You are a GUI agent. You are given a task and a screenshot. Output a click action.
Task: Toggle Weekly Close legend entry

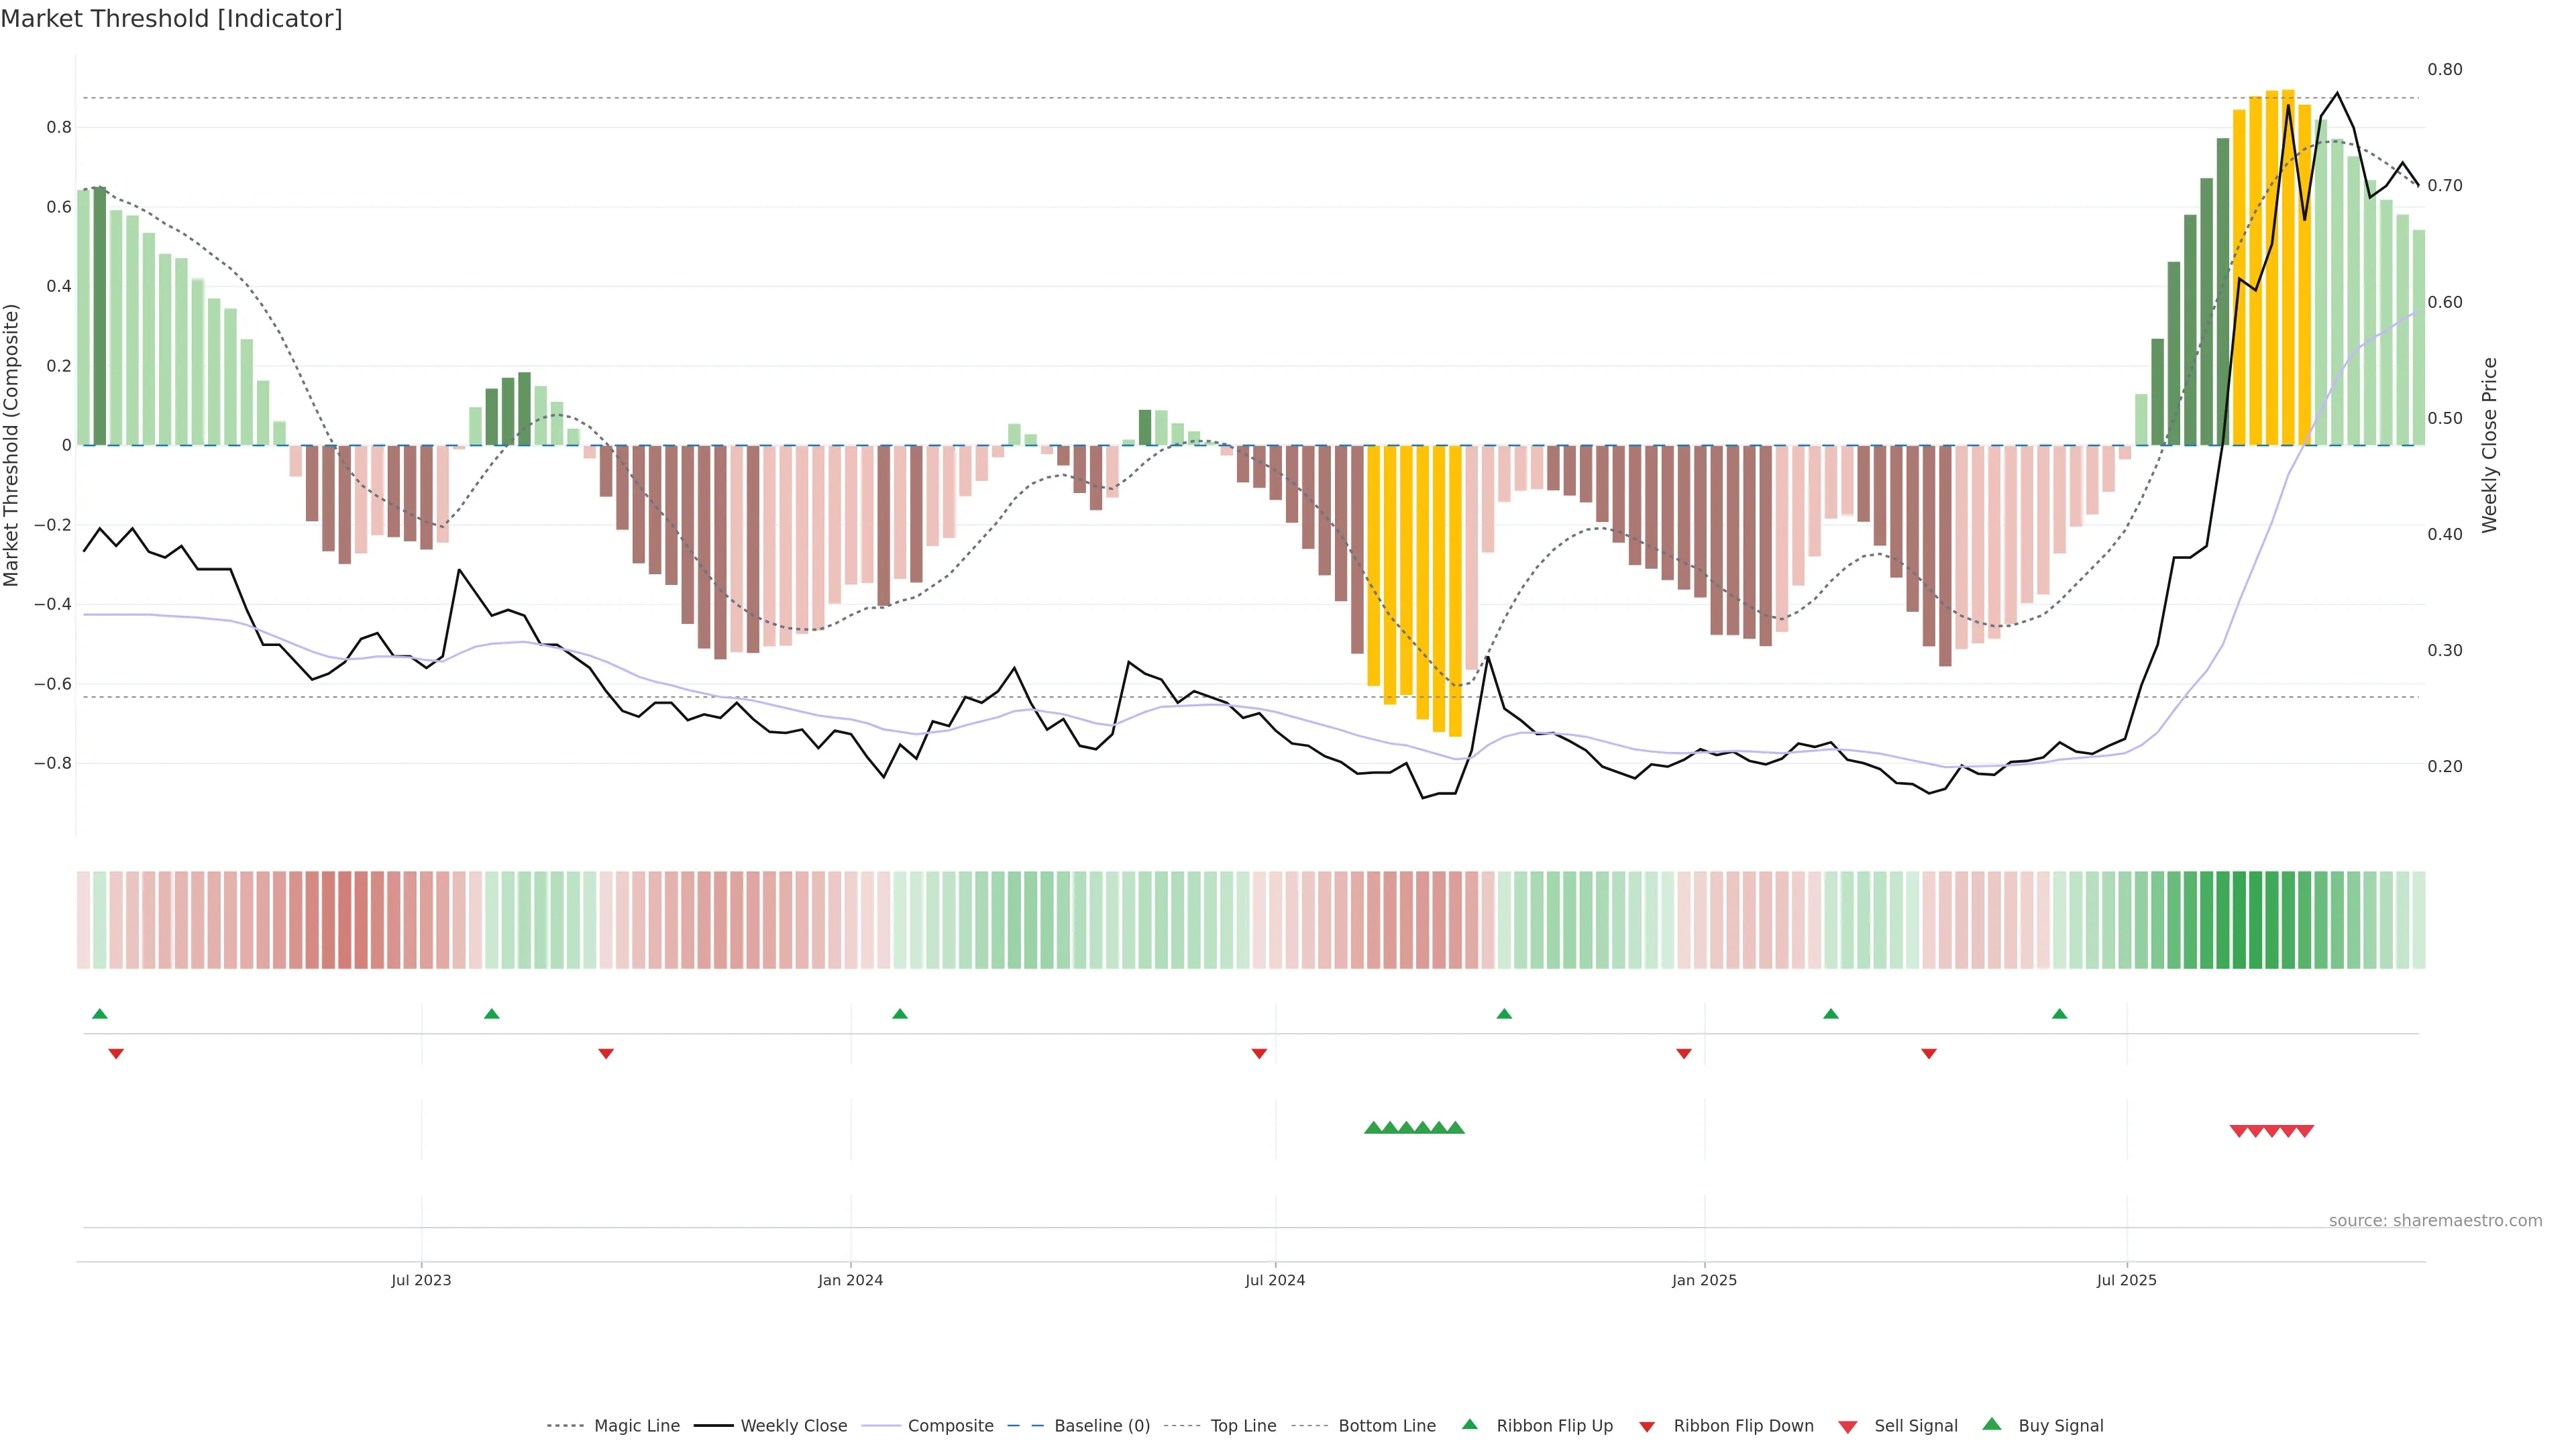click(793, 1426)
